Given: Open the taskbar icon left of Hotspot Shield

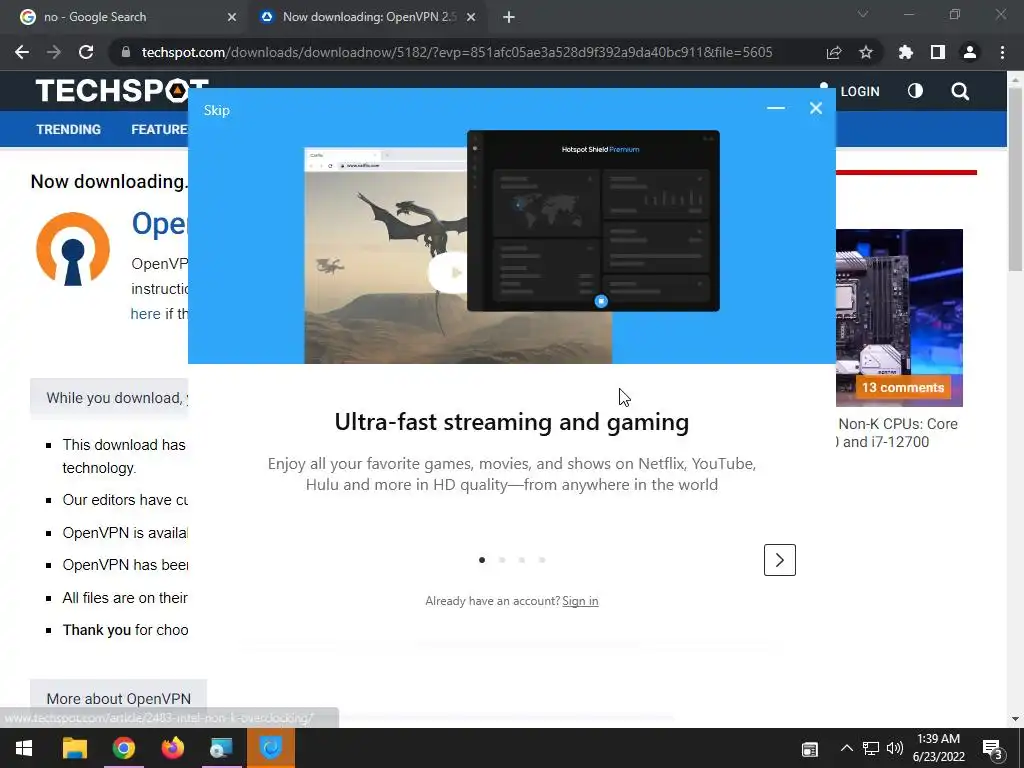Looking at the screenshot, I should [222, 748].
